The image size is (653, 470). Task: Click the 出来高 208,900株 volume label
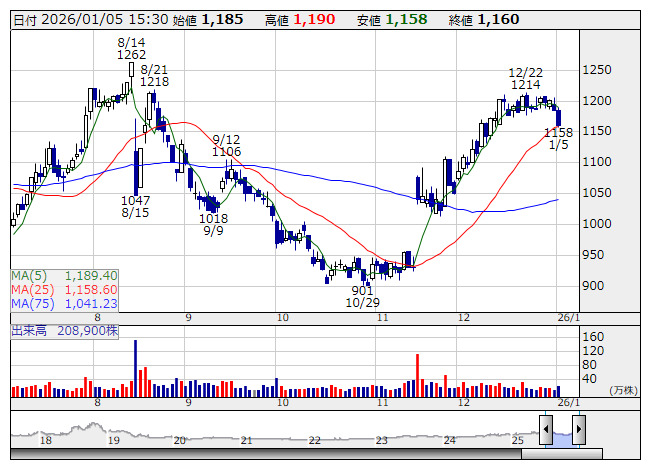(x=65, y=331)
